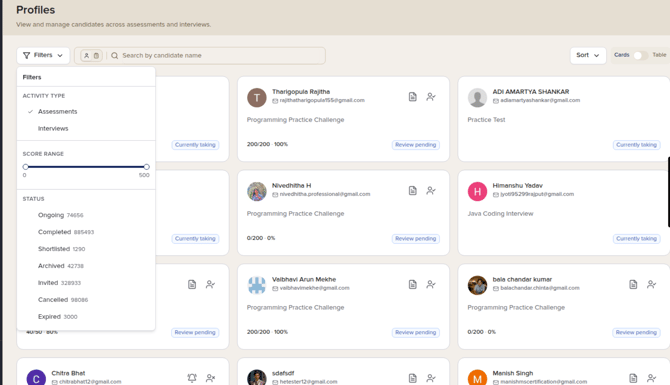Select the Expired status filter
The image size is (670, 385).
[86, 317]
